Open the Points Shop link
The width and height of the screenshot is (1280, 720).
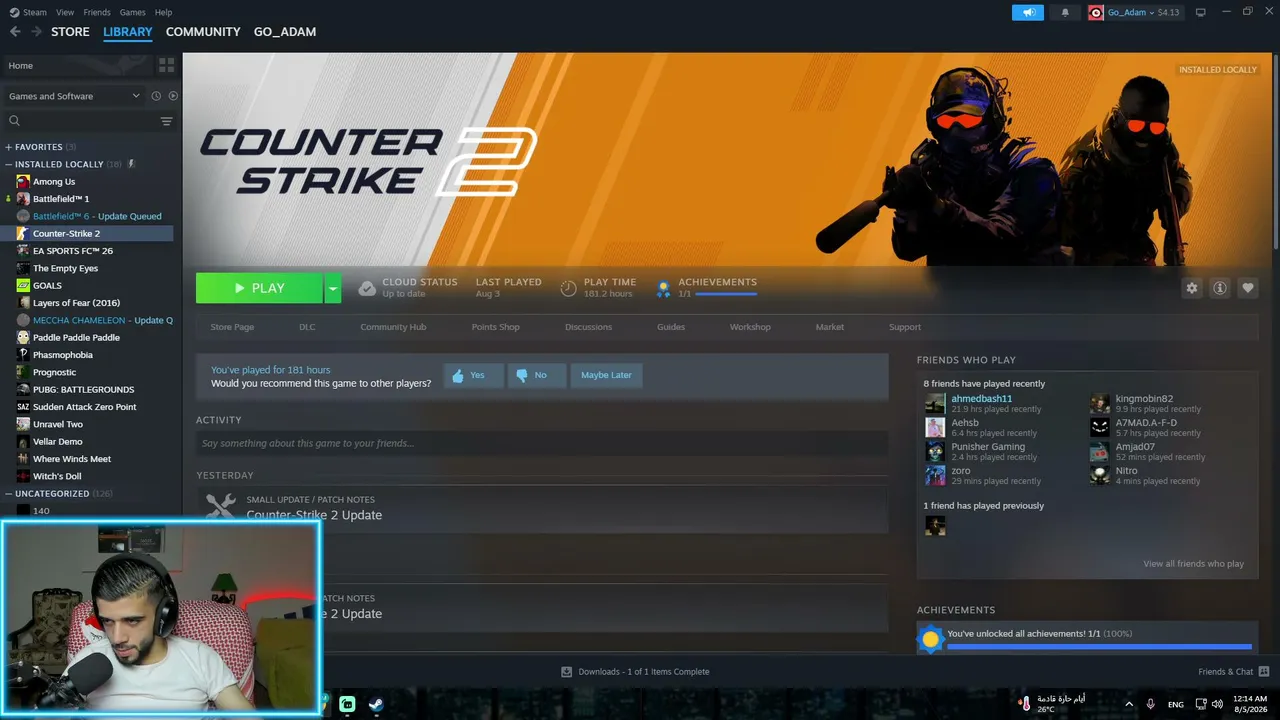pyautogui.click(x=496, y=327)
